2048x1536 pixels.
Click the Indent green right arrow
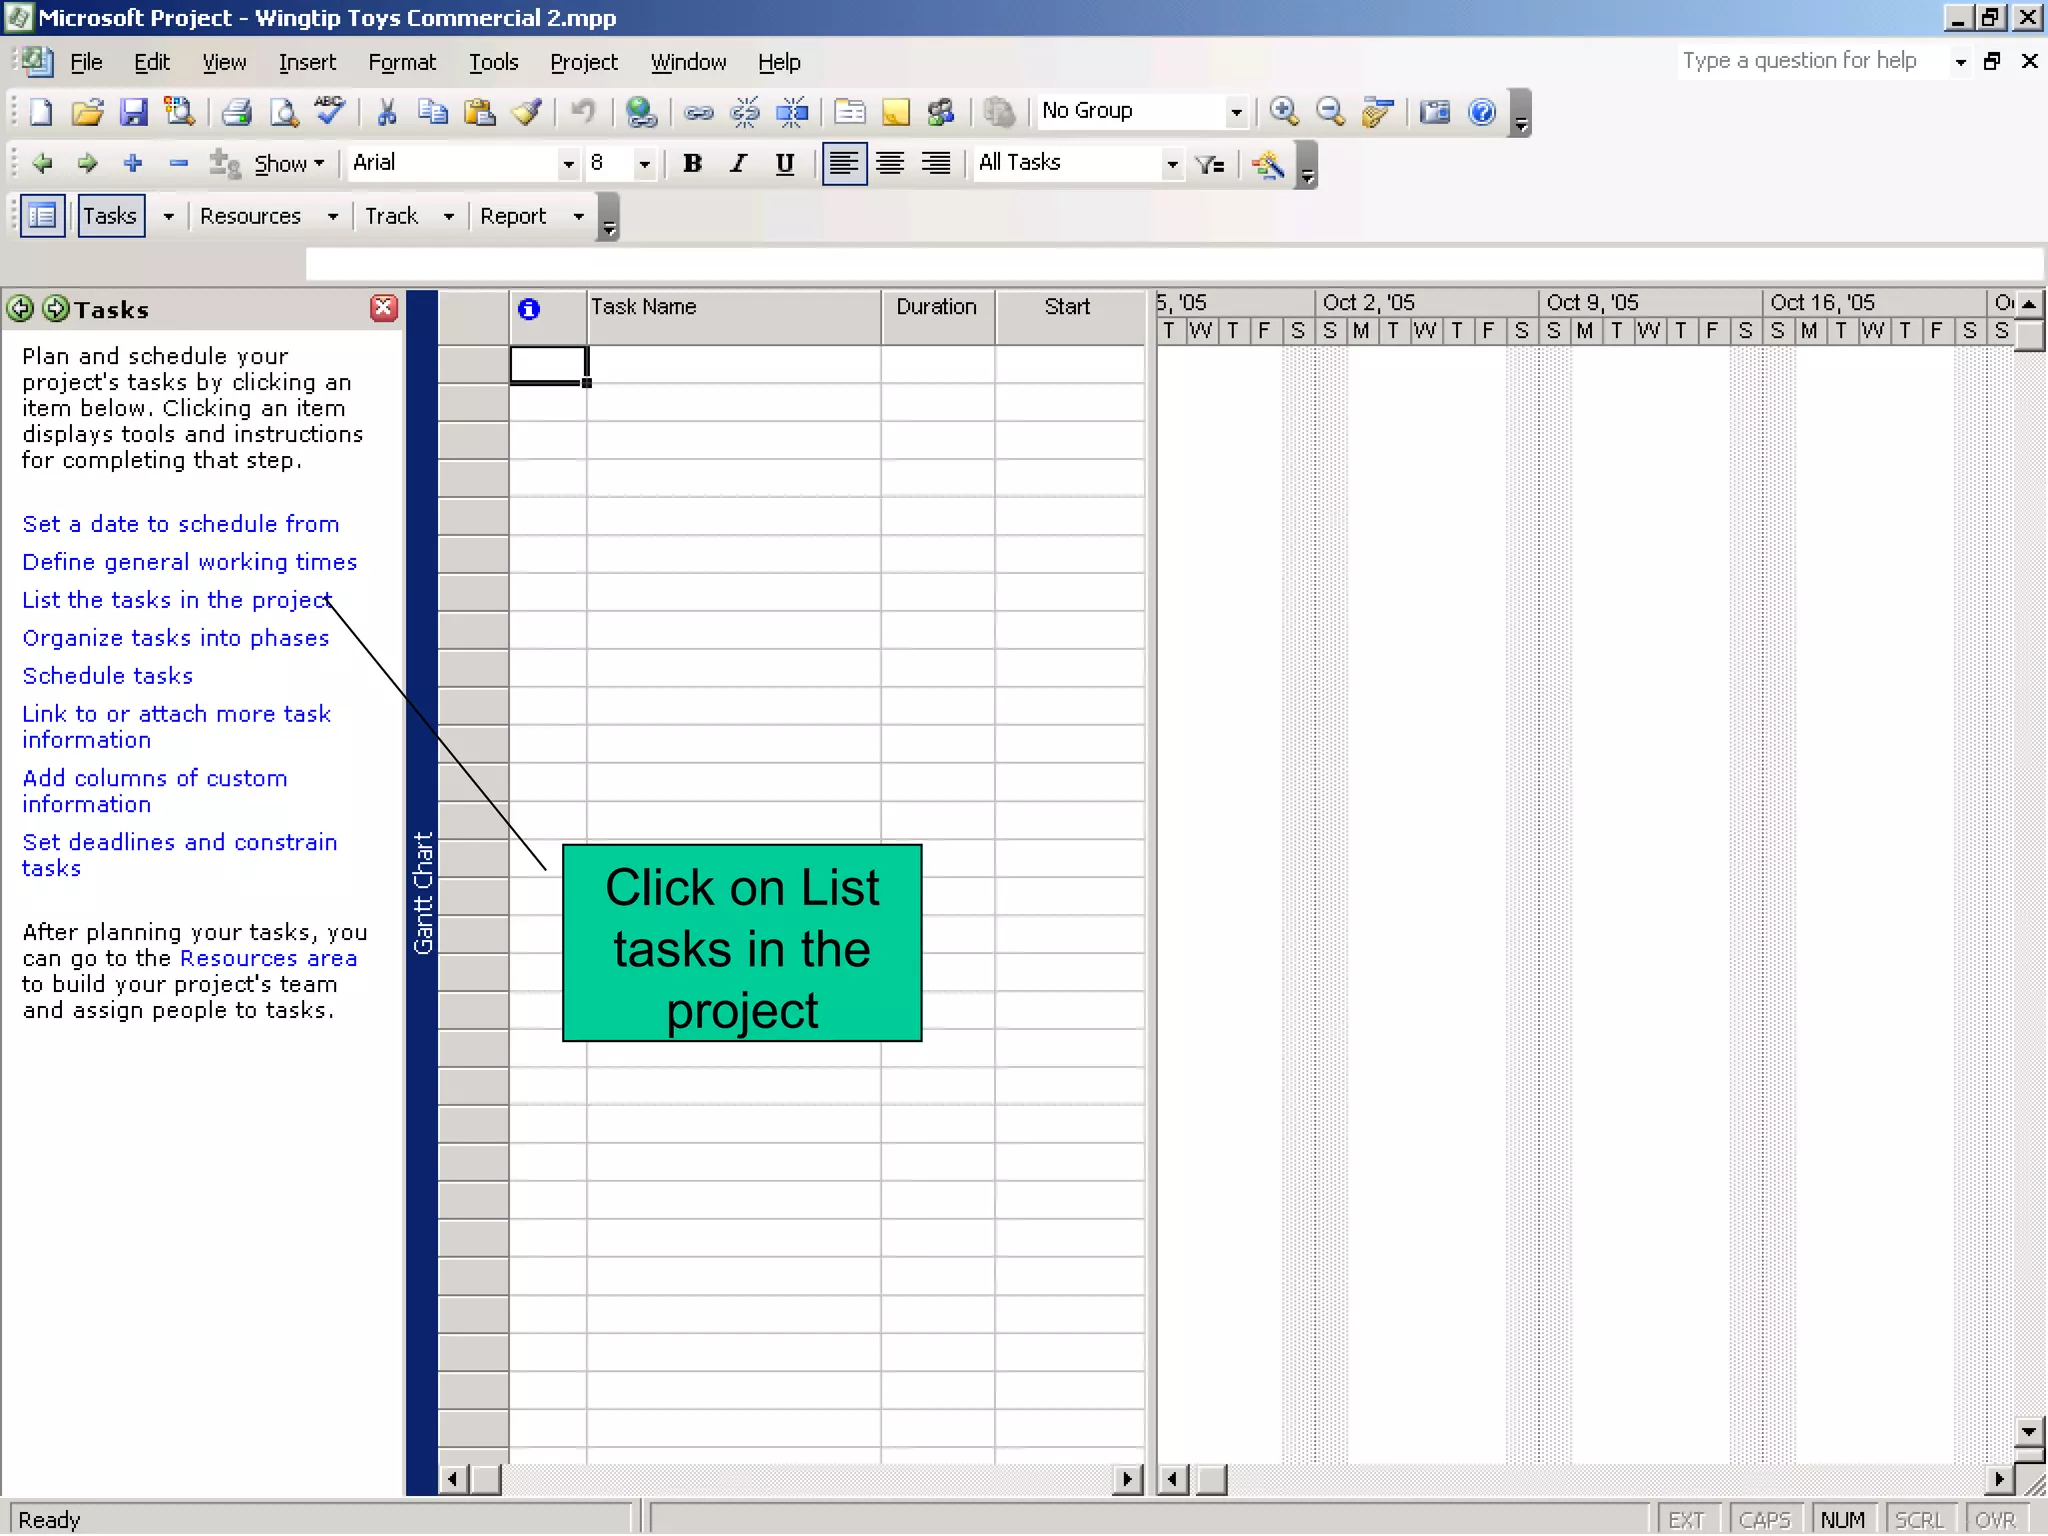[88, 163]
